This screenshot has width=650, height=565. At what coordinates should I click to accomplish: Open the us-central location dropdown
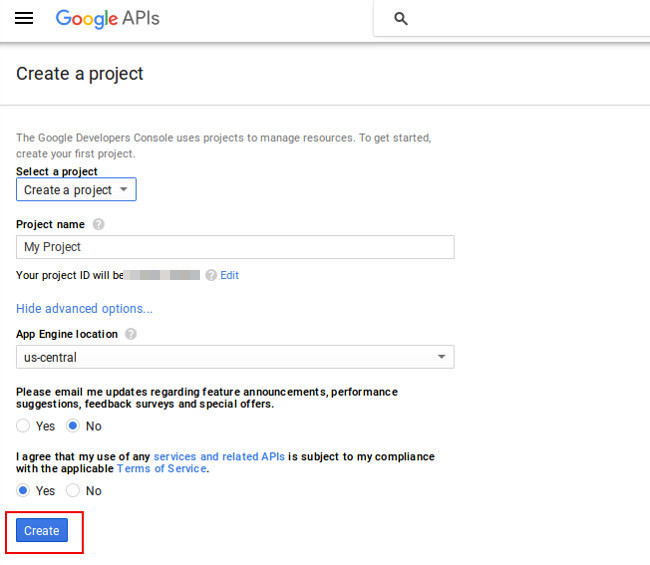pyautogui.click(x=235, y=357)
